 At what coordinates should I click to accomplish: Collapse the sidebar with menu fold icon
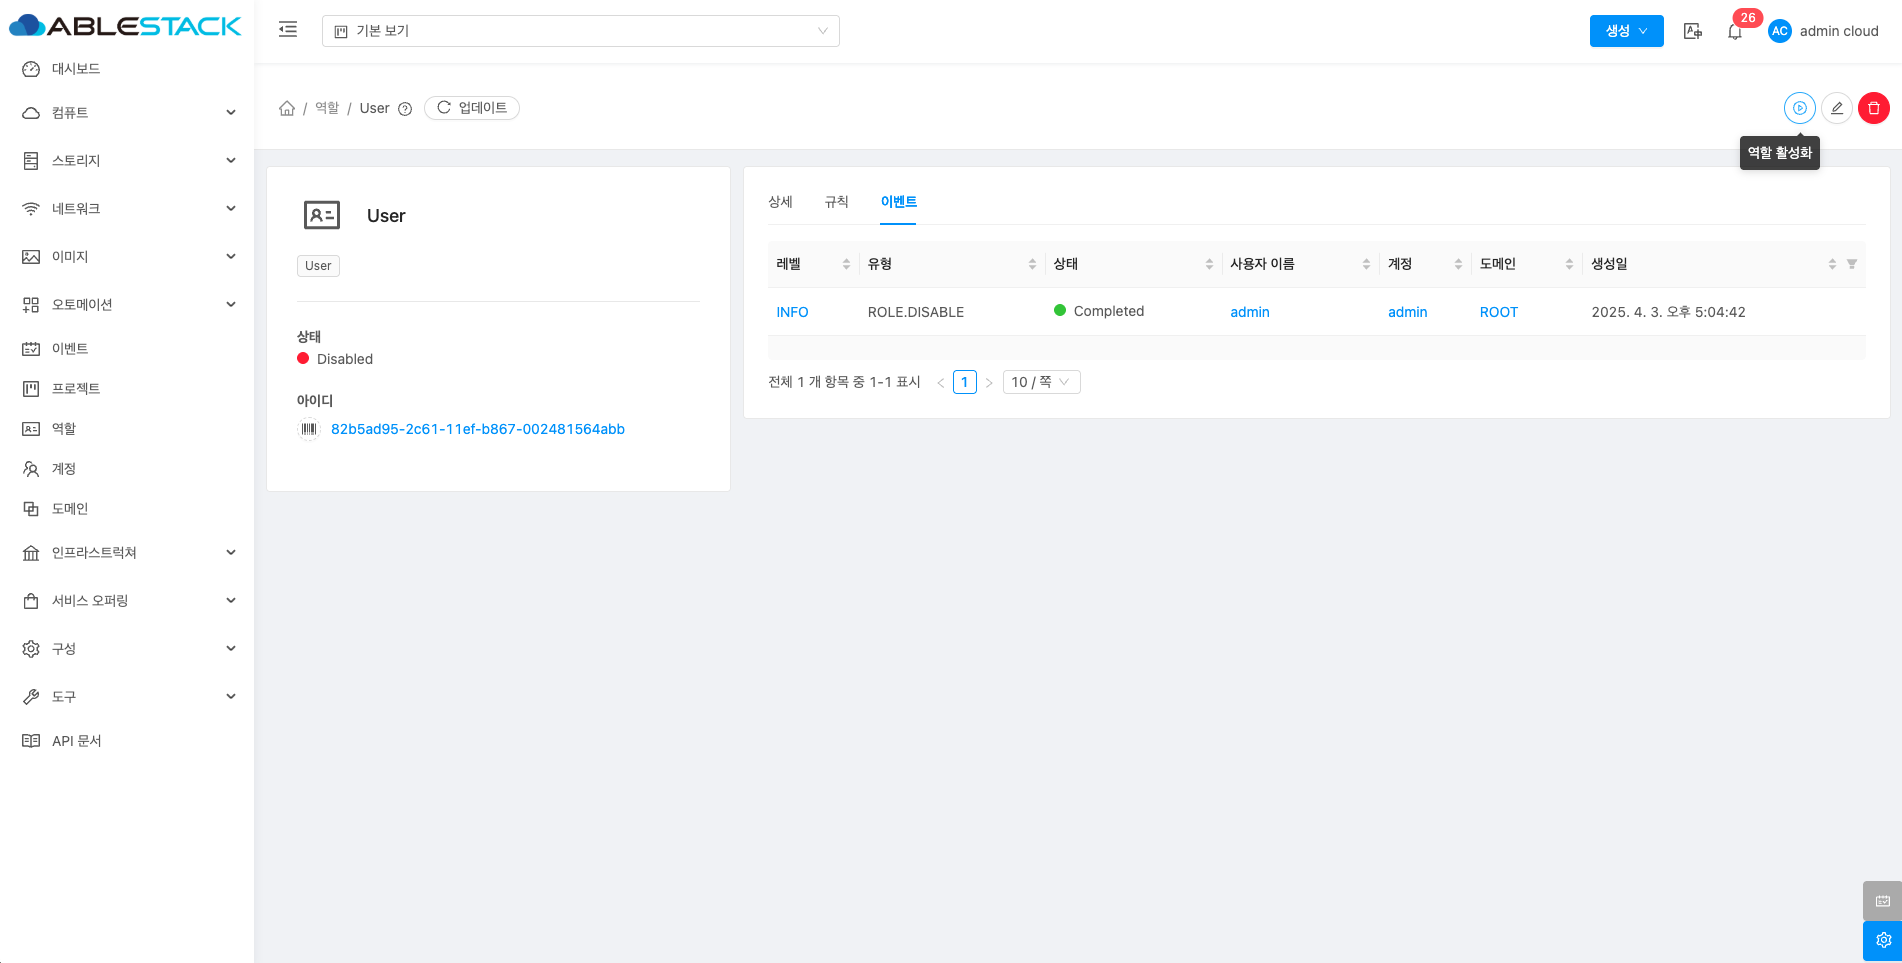[x=288, y=30]
